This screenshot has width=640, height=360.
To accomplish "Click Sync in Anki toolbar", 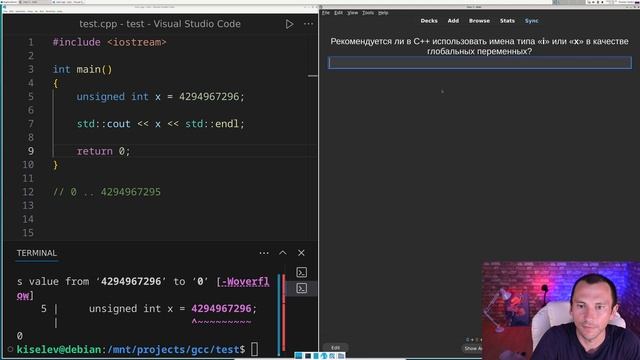I will tap(531, 21).
